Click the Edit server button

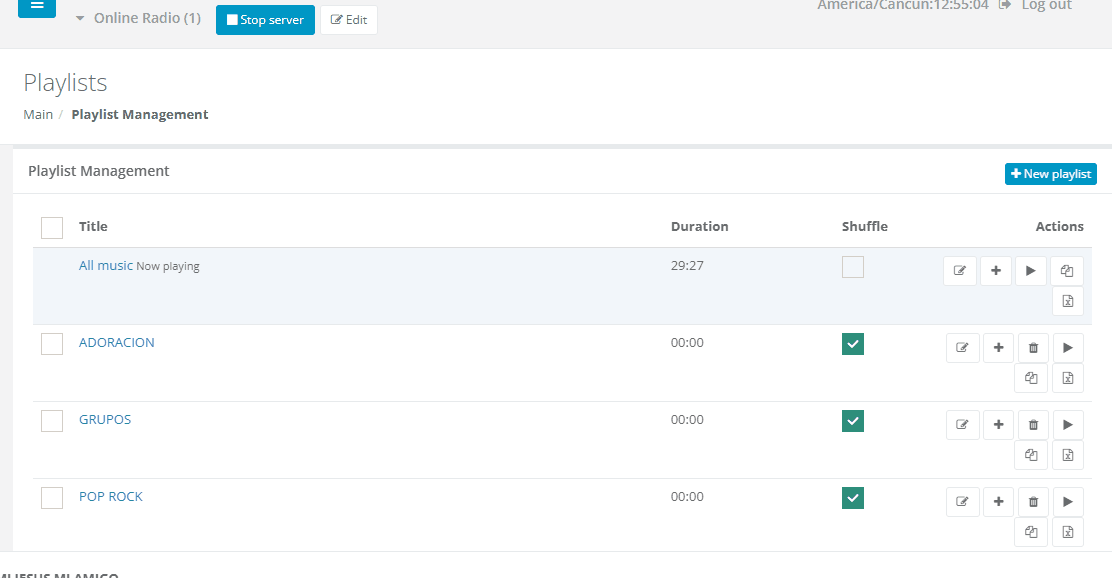(x=349, y=20)
